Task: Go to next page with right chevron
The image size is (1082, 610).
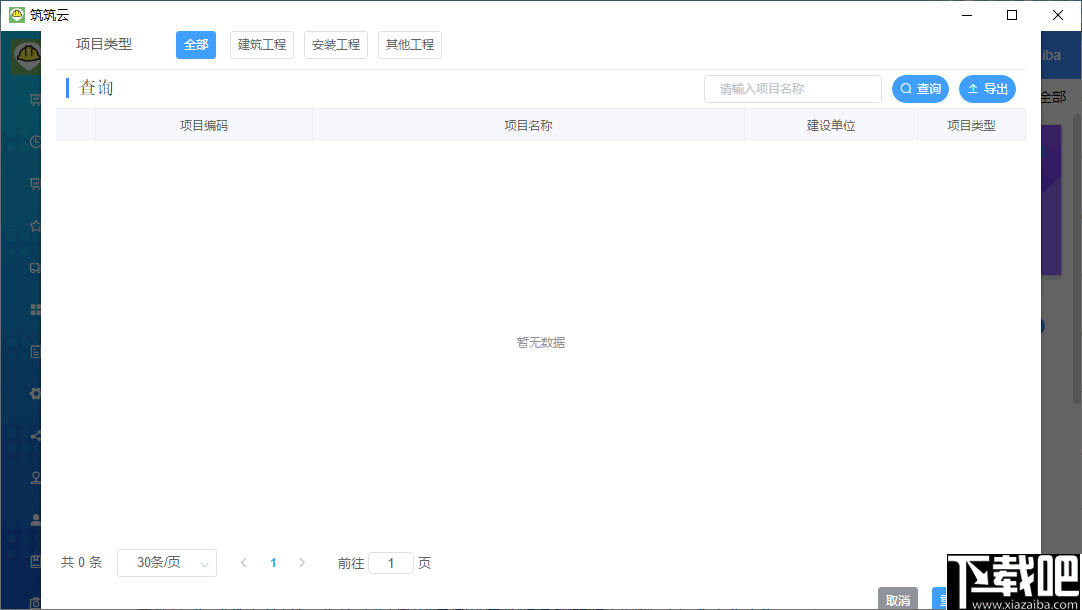Action: tap(302, 563)
